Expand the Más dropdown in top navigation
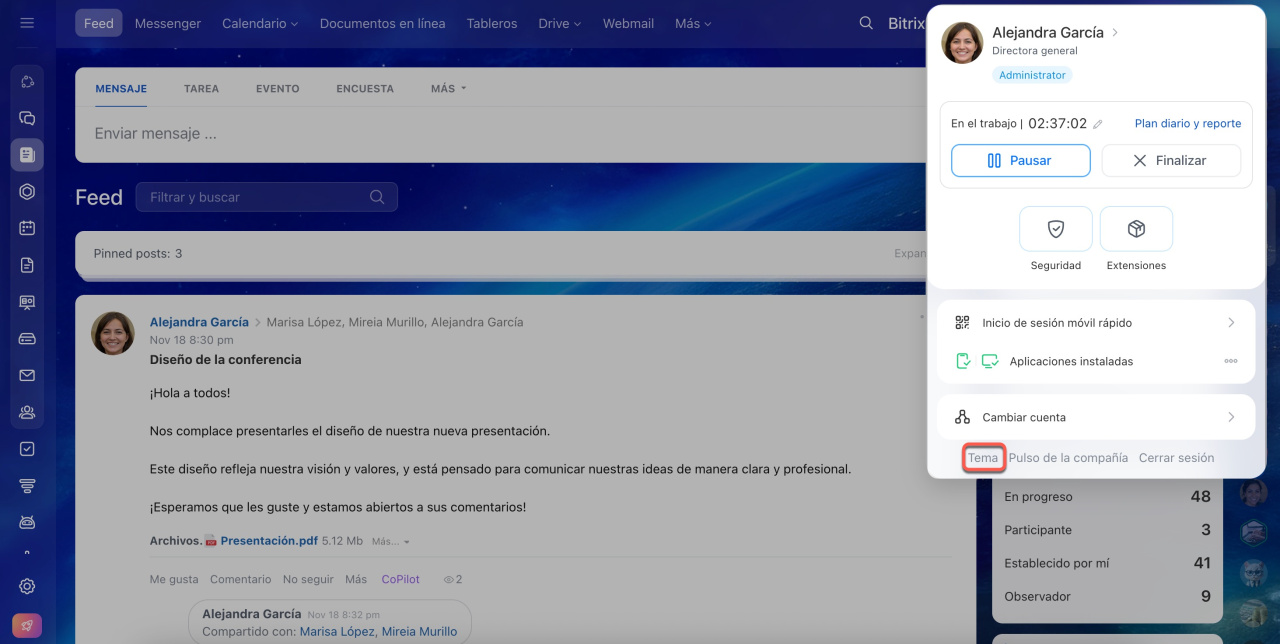Viewport: 1280px width, 644px height. pos(693,23)
